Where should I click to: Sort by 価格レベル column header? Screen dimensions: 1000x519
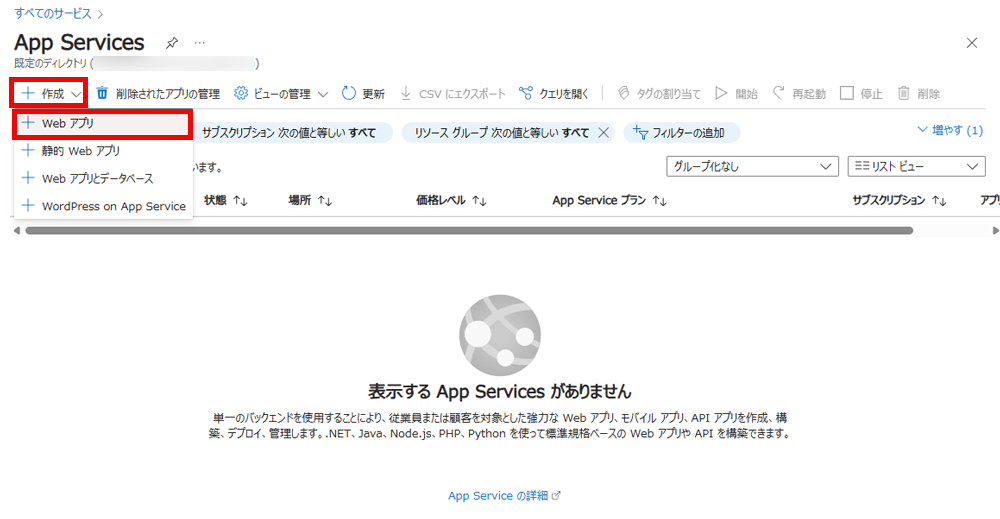point(451,200)
